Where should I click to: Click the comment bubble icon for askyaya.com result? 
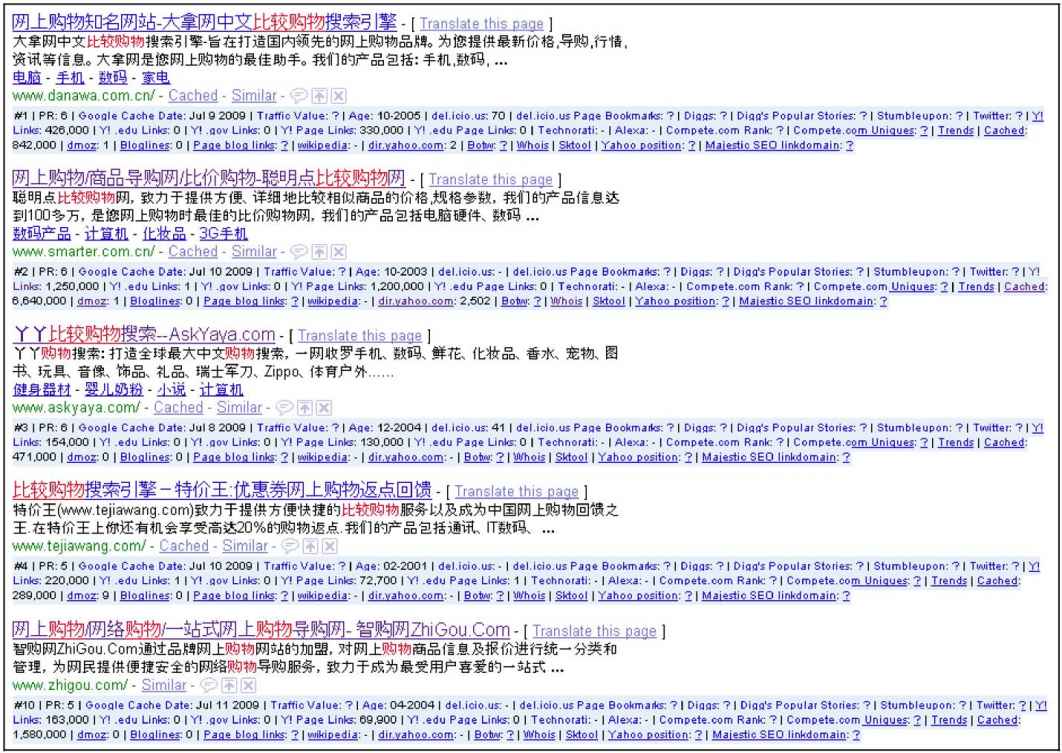pyautogui.click(x=284, y=408)
